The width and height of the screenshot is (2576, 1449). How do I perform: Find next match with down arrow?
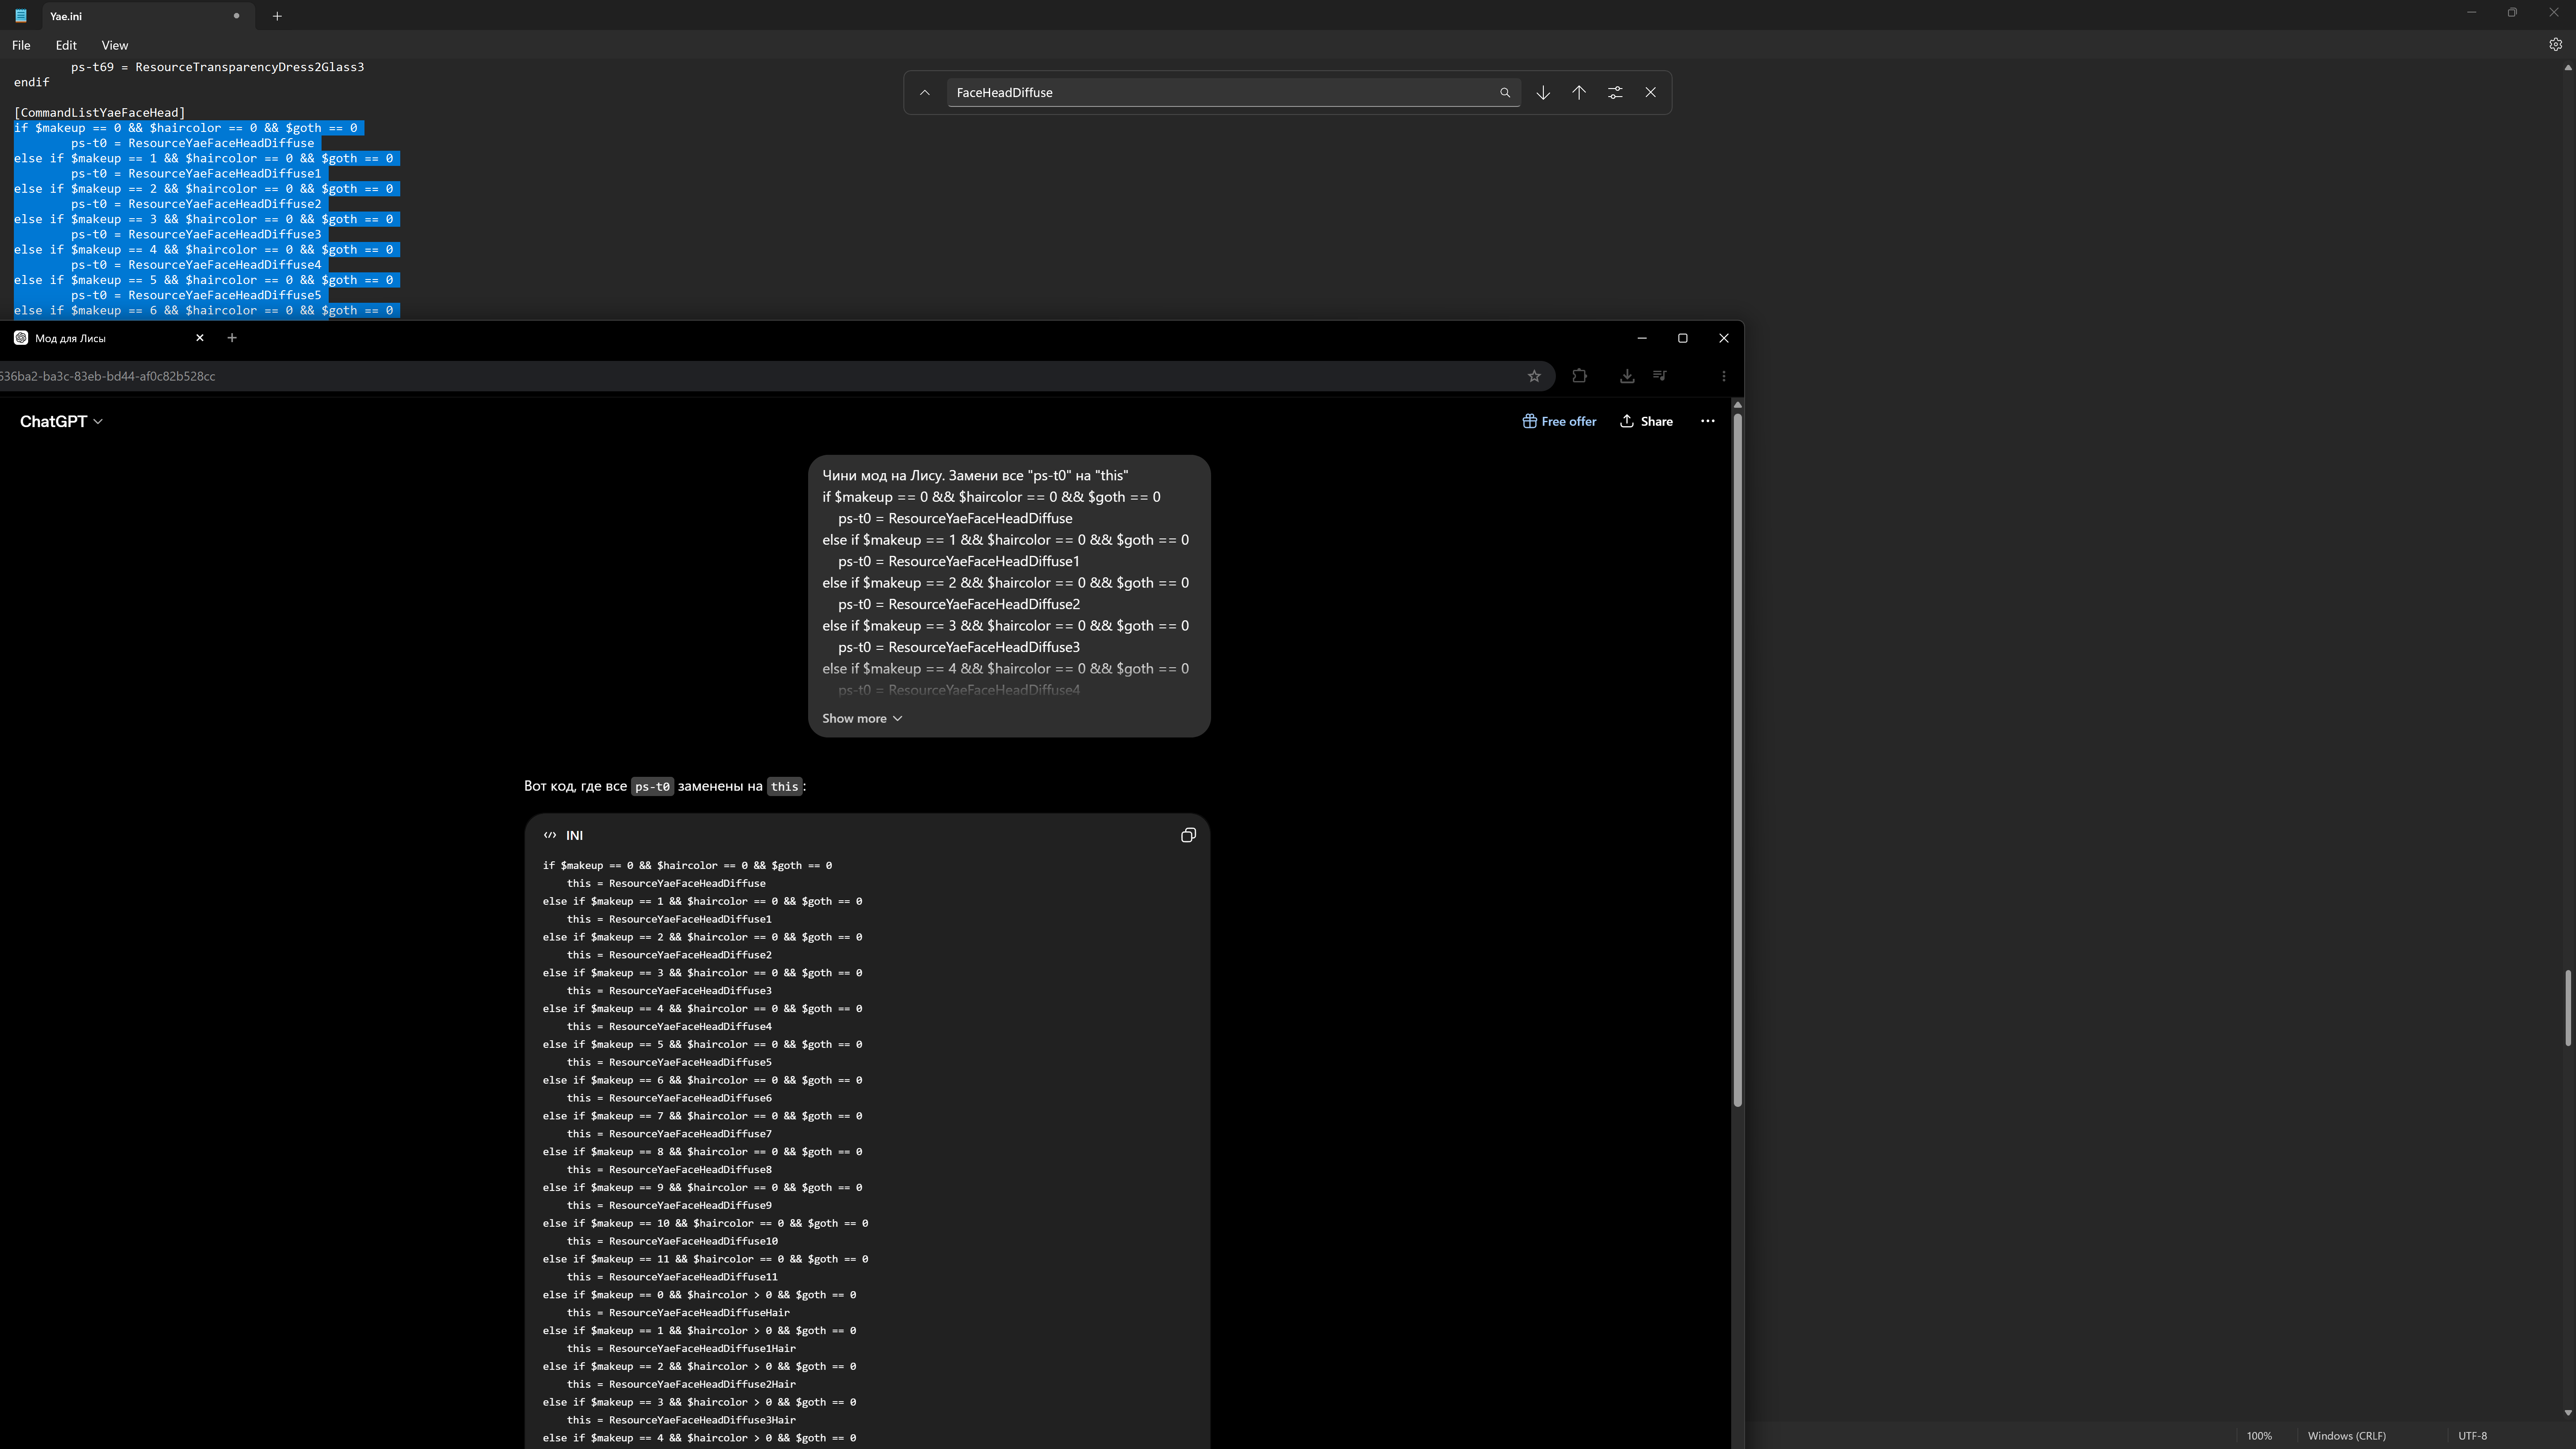[1543, 93]
